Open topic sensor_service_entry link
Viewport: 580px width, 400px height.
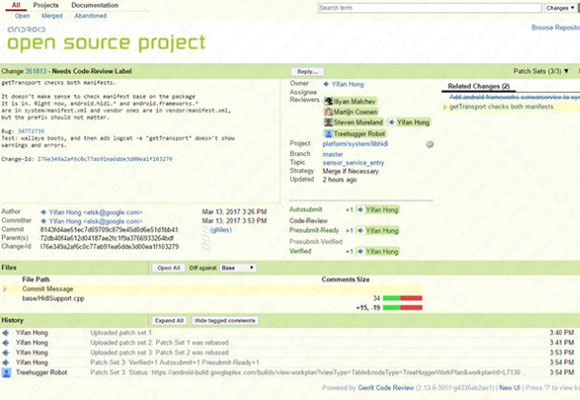[x=353, y=163]
